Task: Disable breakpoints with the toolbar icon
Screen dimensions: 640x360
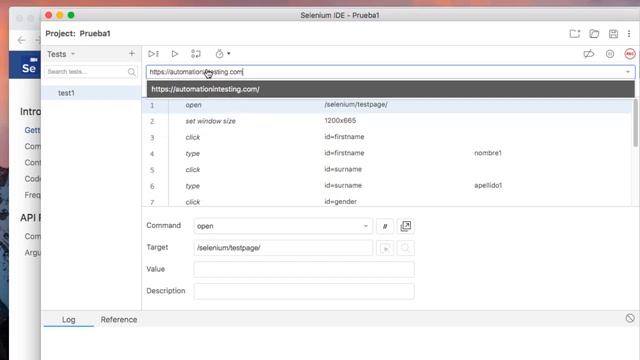Action: 589,54
